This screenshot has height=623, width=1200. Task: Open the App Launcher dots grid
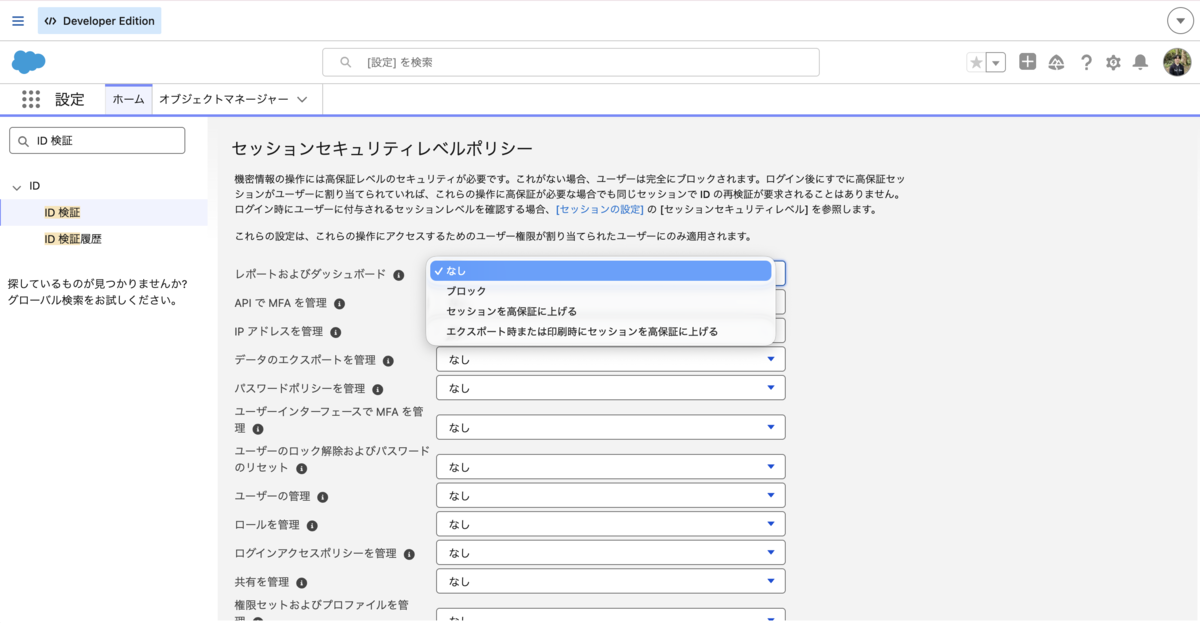(31, 99)
